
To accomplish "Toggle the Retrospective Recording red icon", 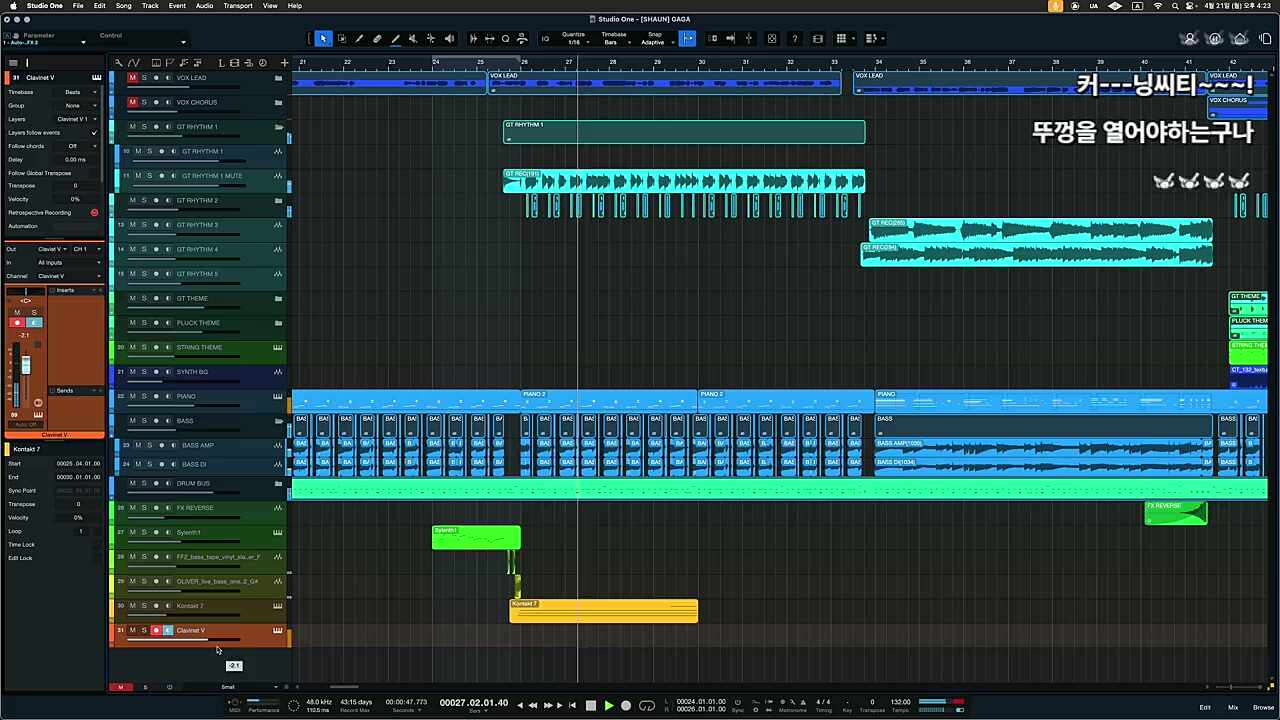I will coord(95,213).
